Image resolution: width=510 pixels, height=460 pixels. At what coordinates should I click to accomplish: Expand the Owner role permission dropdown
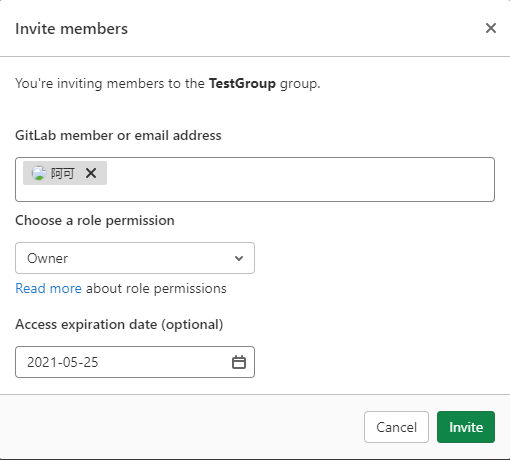click(135, 258)
